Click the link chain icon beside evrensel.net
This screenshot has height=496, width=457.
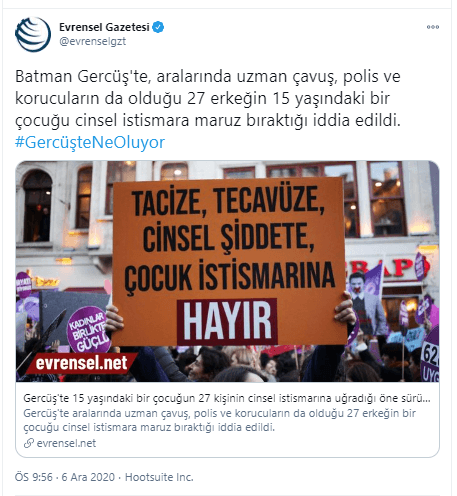[x=29, y=443]
